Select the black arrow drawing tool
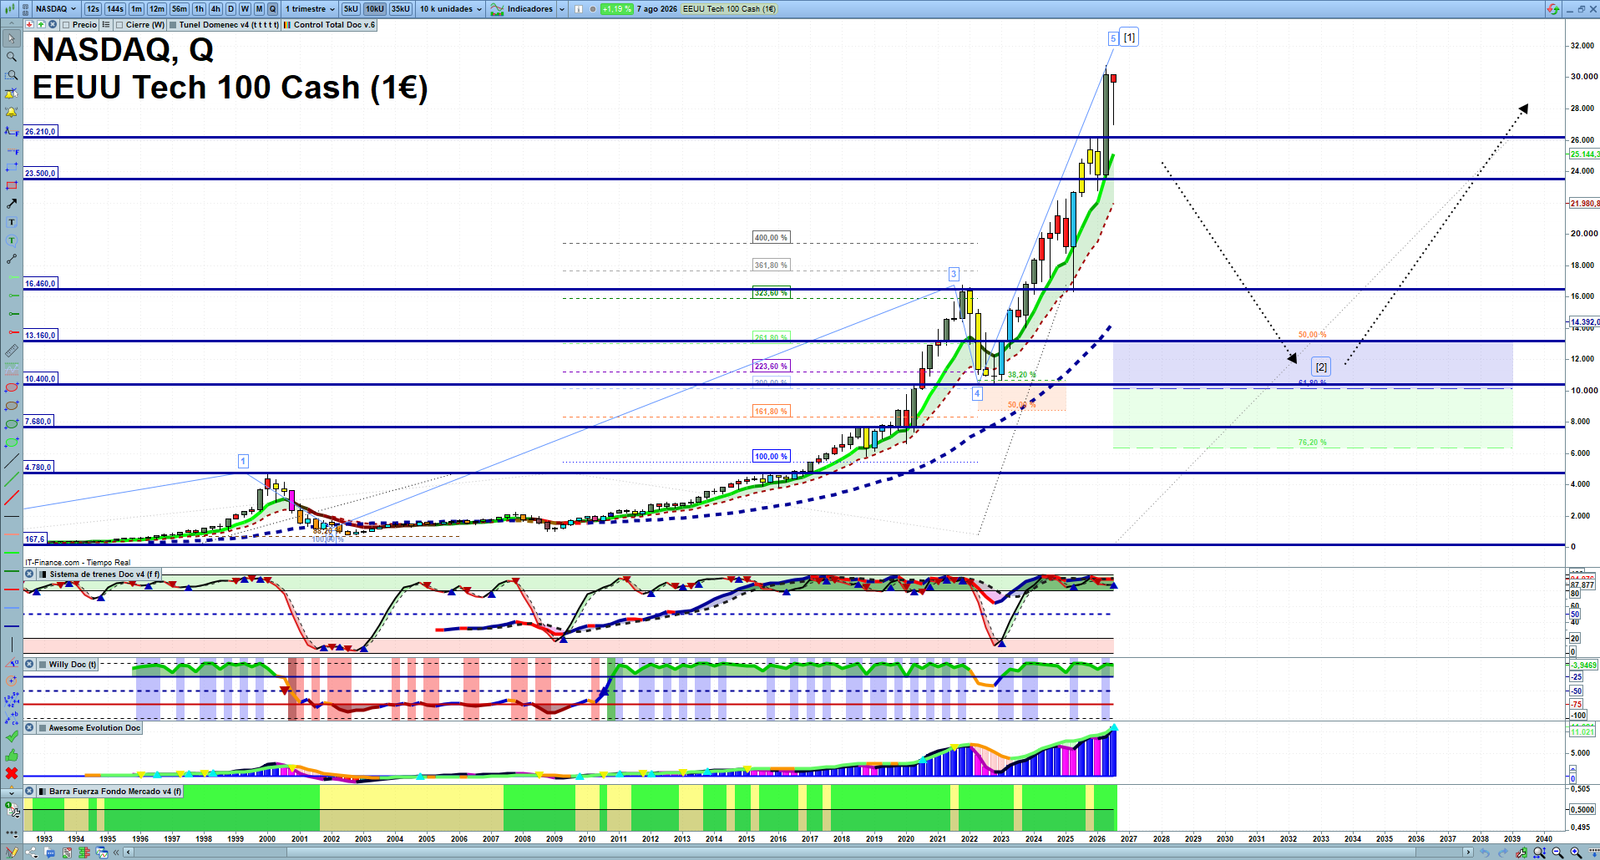This screenshot has width=1600, height=860. 11,203
